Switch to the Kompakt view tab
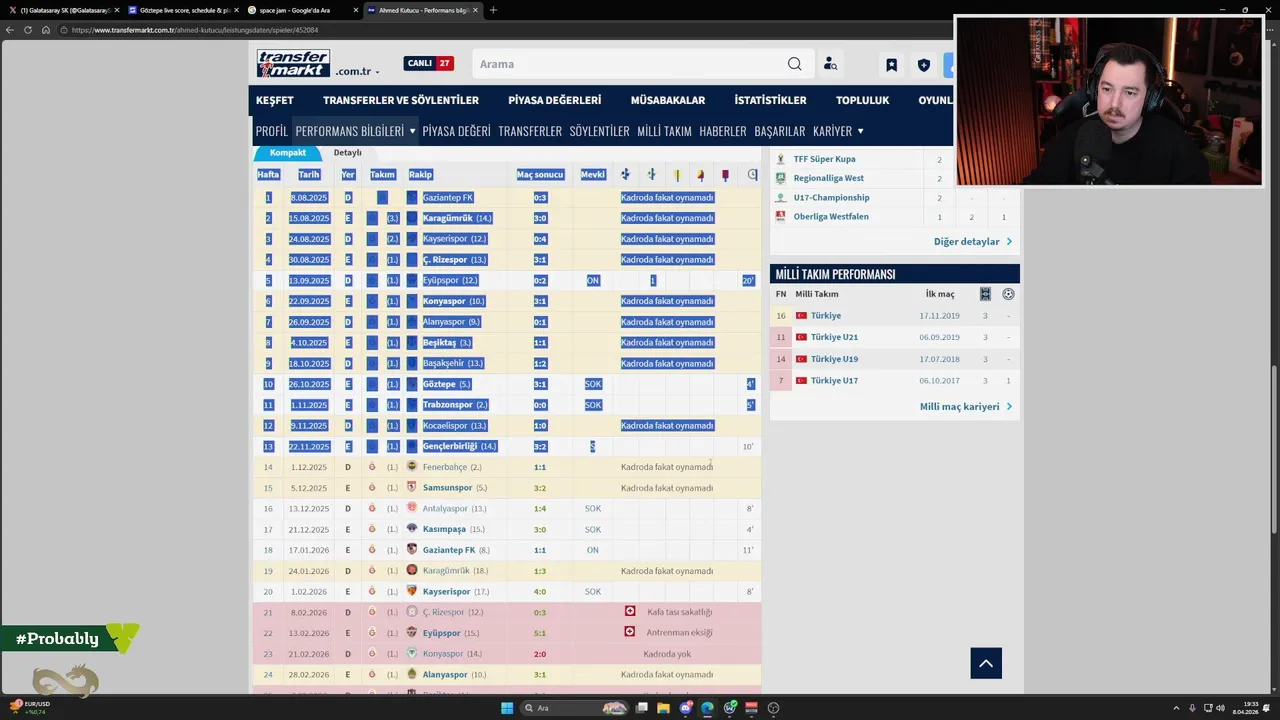This screenshot has width=1280, height=720. click(x=288, y=153)
